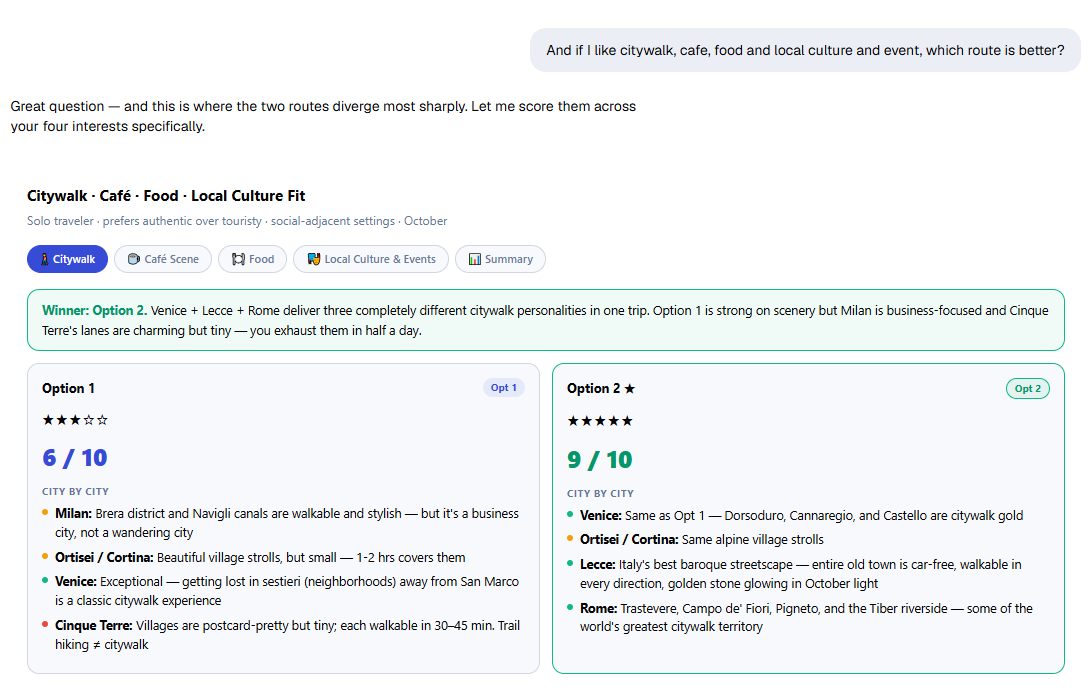
Task: Click the Opt 1 badge
Action: (x=504, y=388)
